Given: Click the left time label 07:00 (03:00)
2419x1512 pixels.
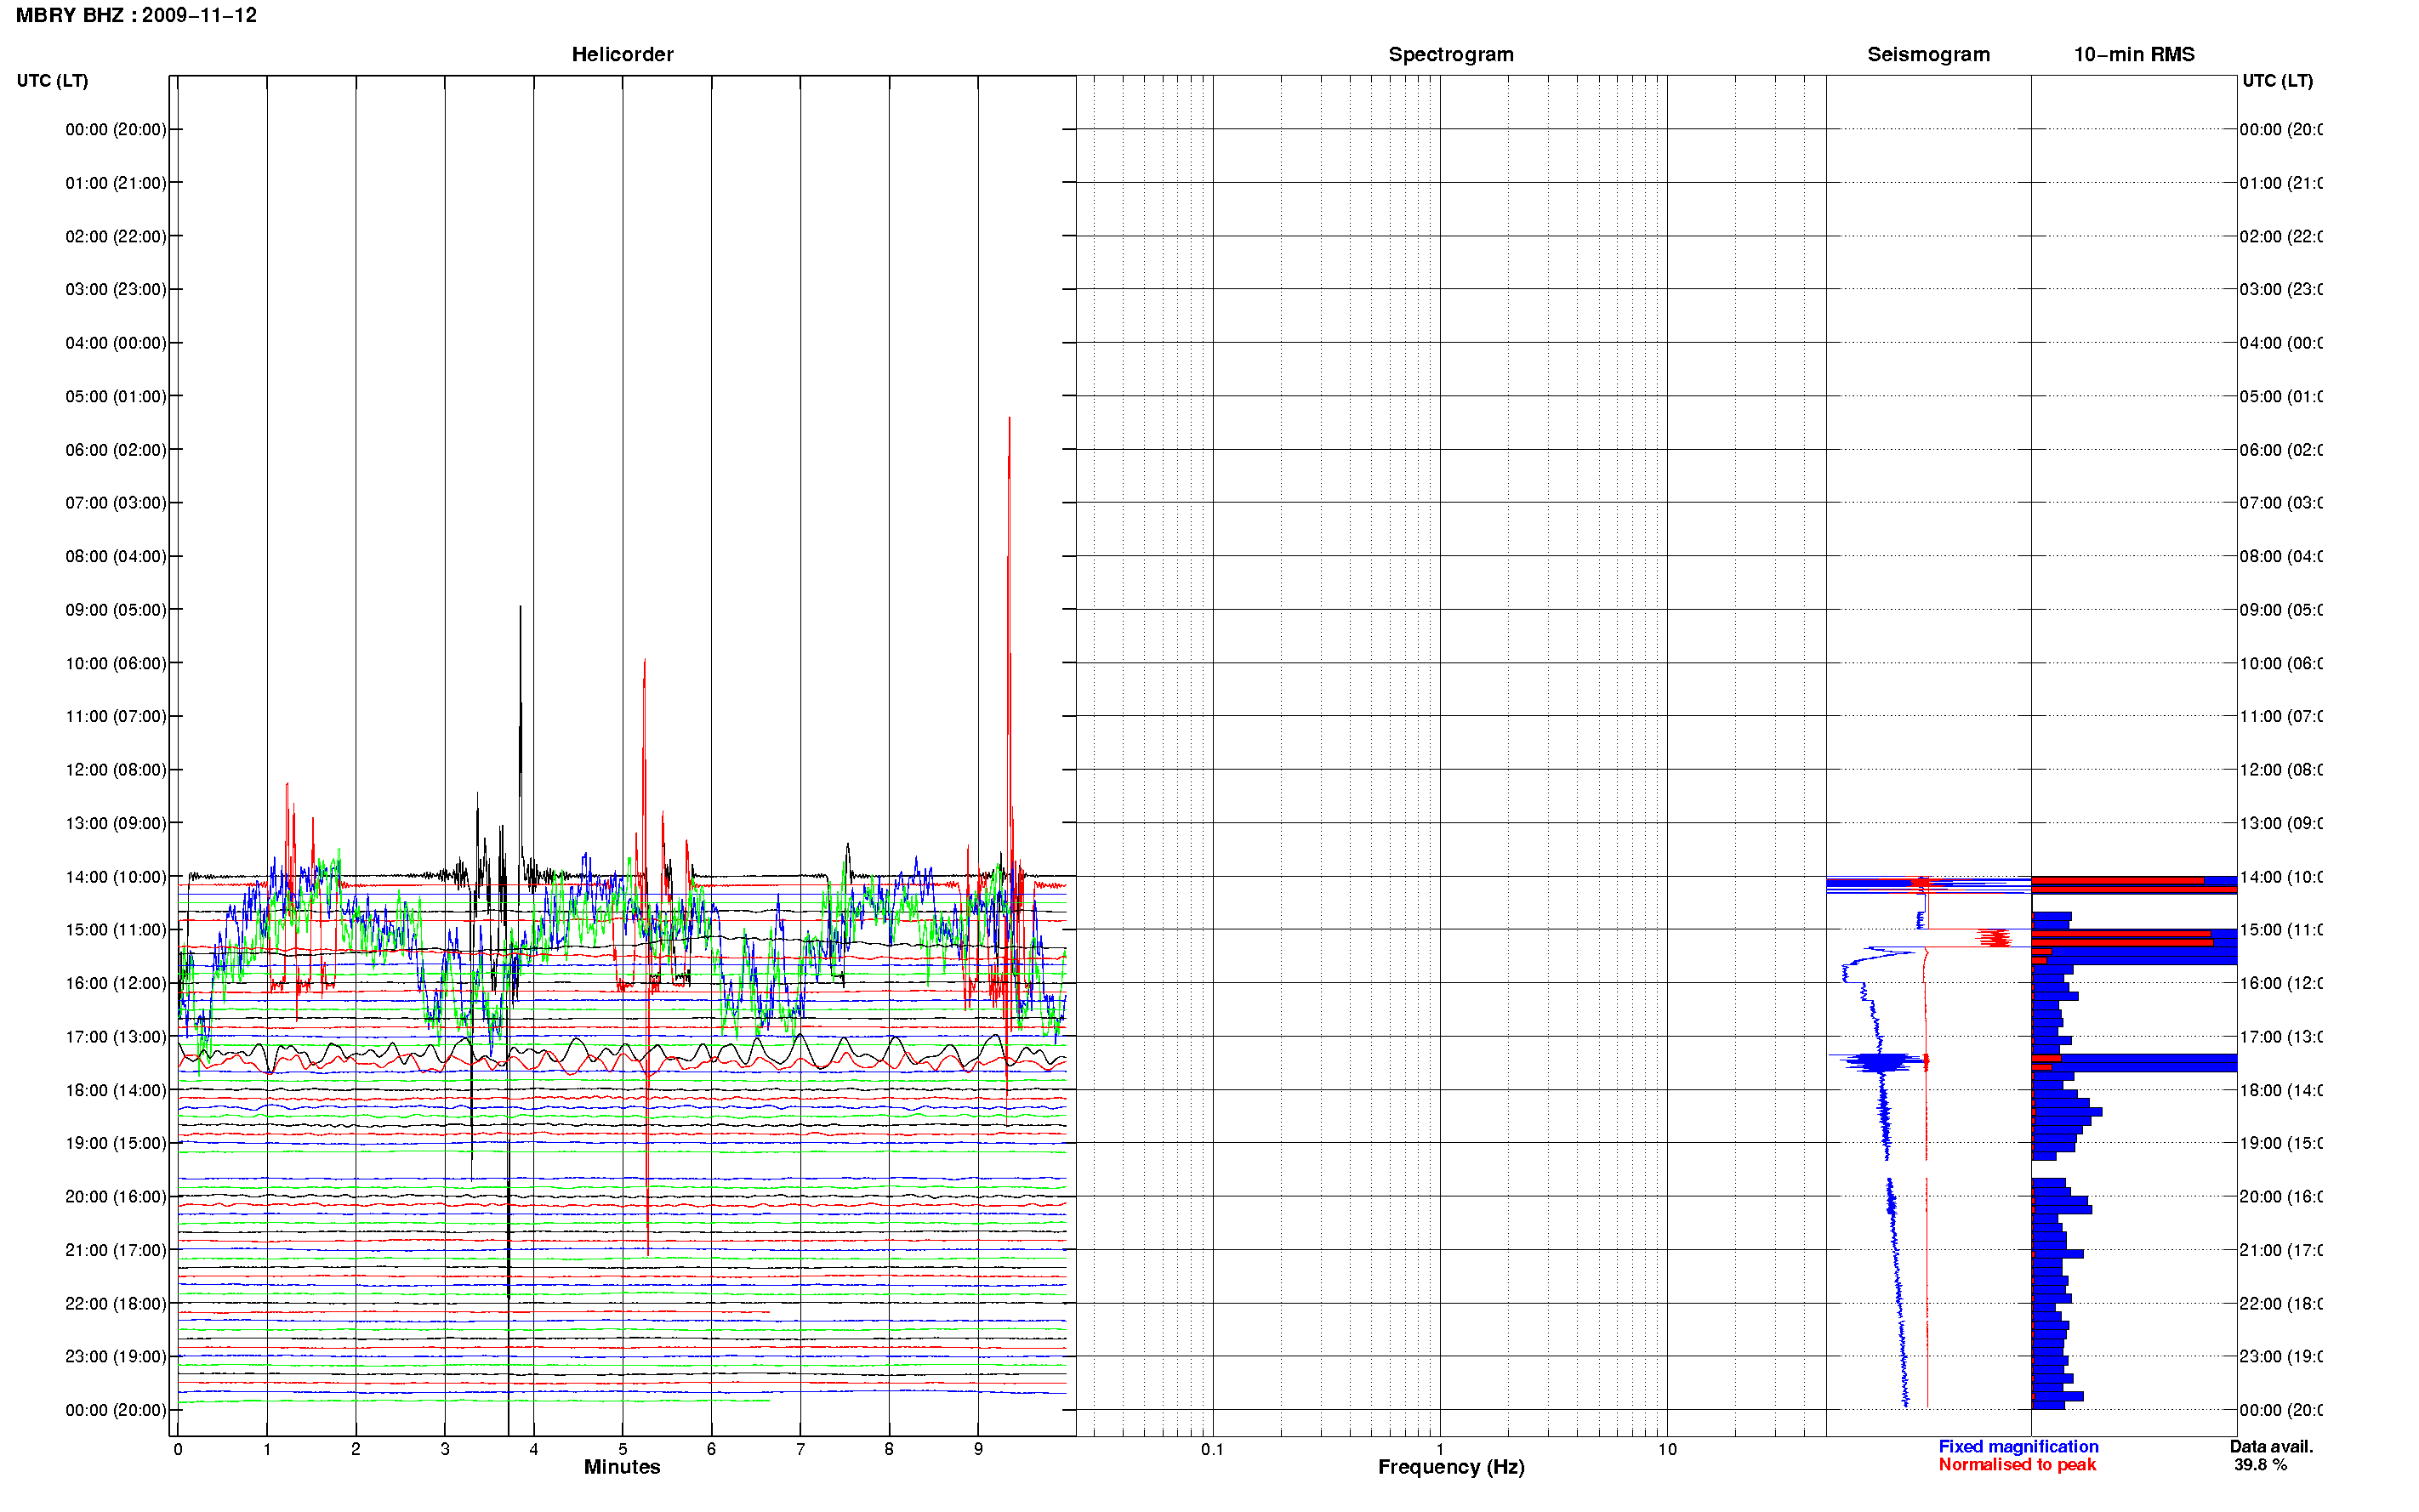Looking at the screenshot, I should tap(116, 503).
